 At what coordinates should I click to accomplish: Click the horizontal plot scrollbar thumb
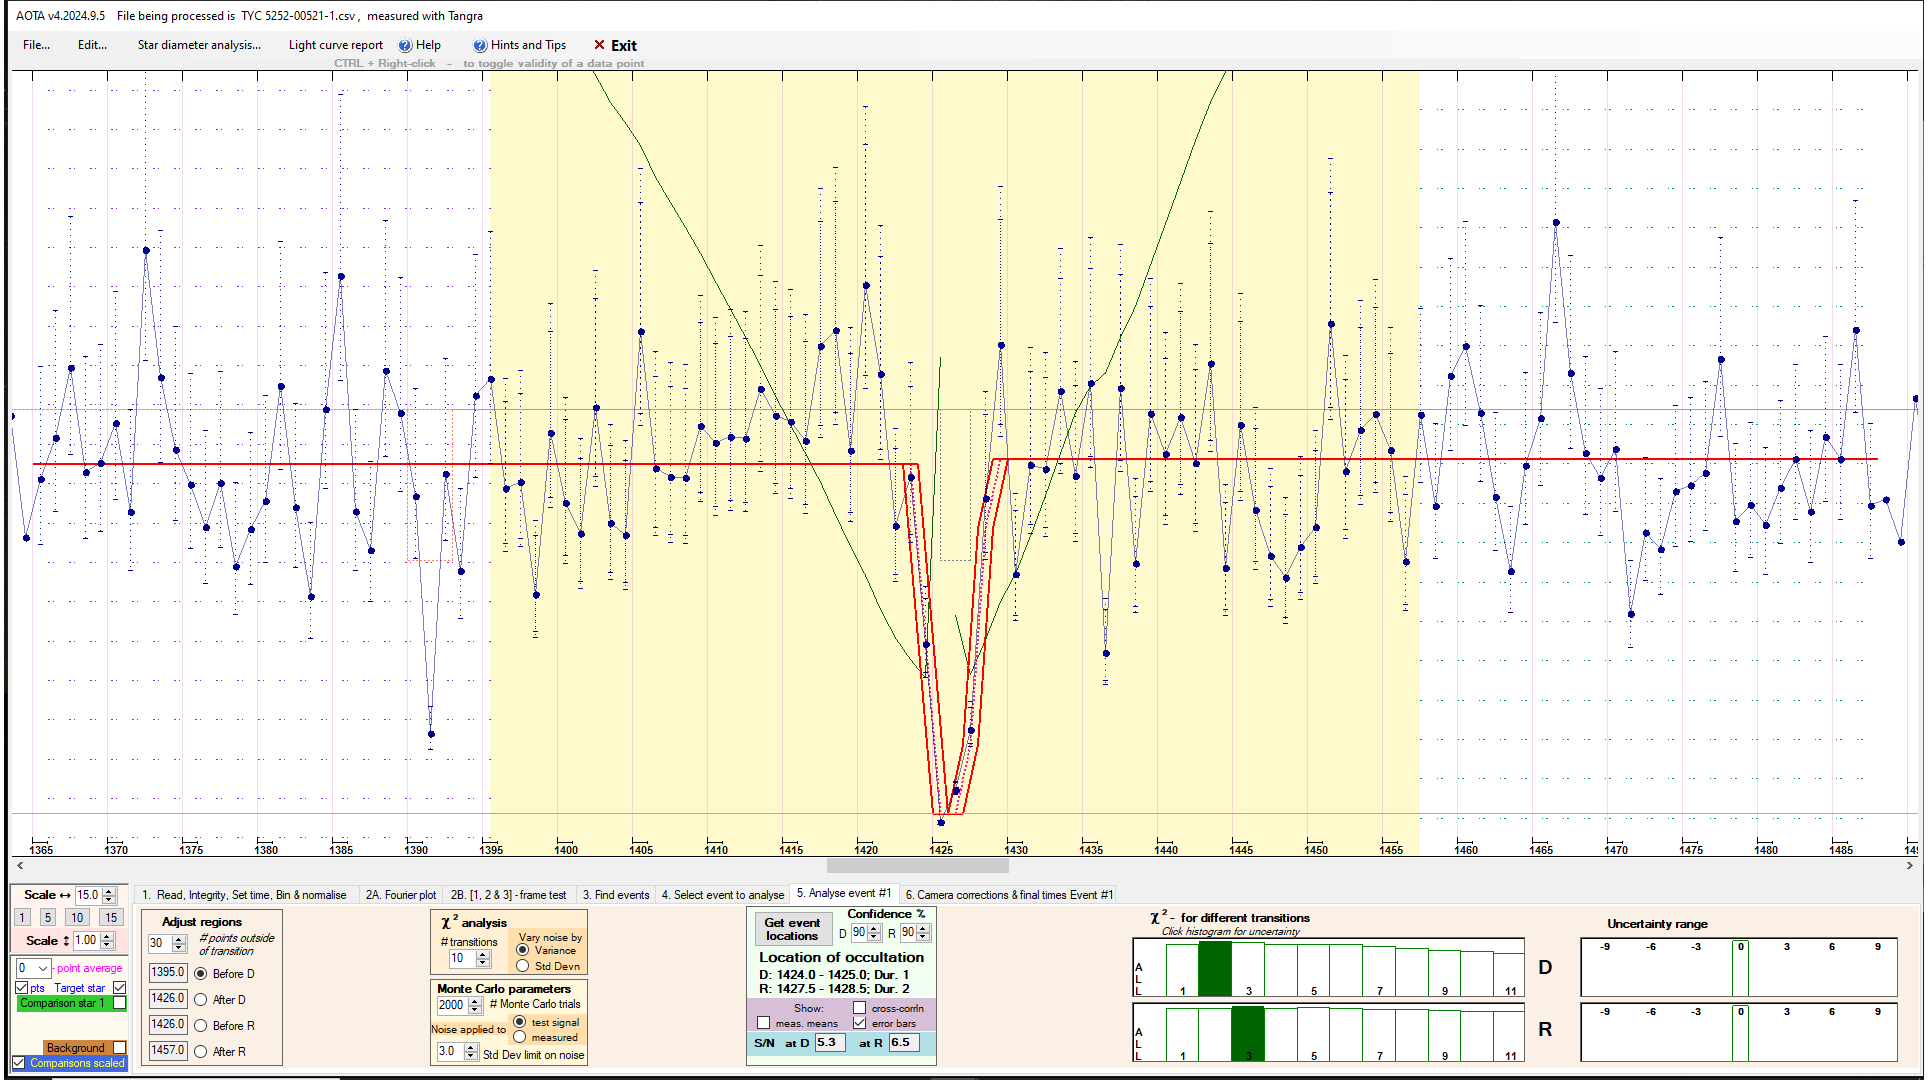point(917,866)
